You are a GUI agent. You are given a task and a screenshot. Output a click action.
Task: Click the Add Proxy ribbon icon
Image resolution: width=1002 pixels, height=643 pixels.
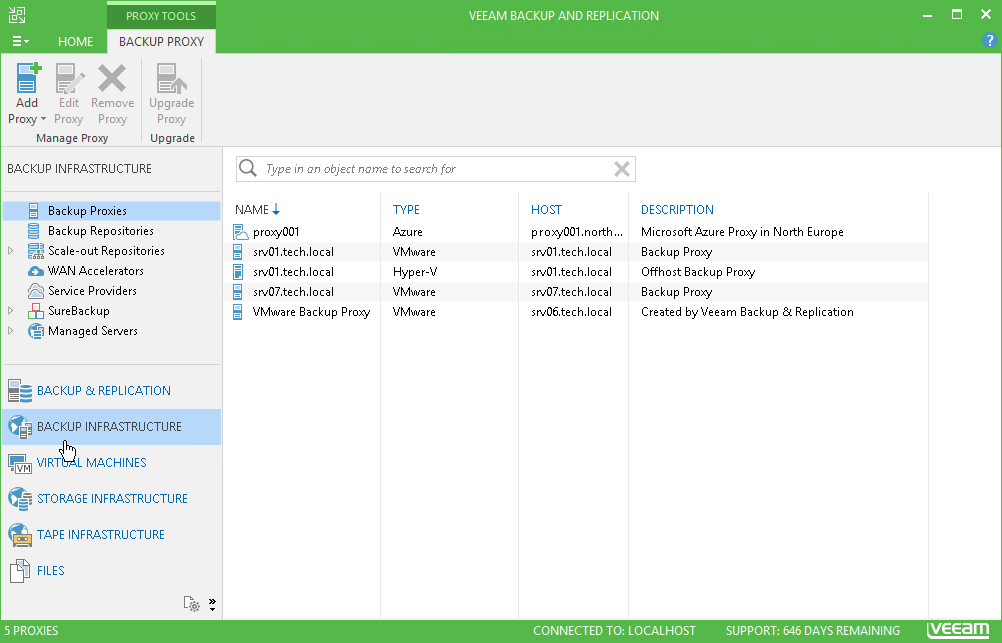(27, 78)
